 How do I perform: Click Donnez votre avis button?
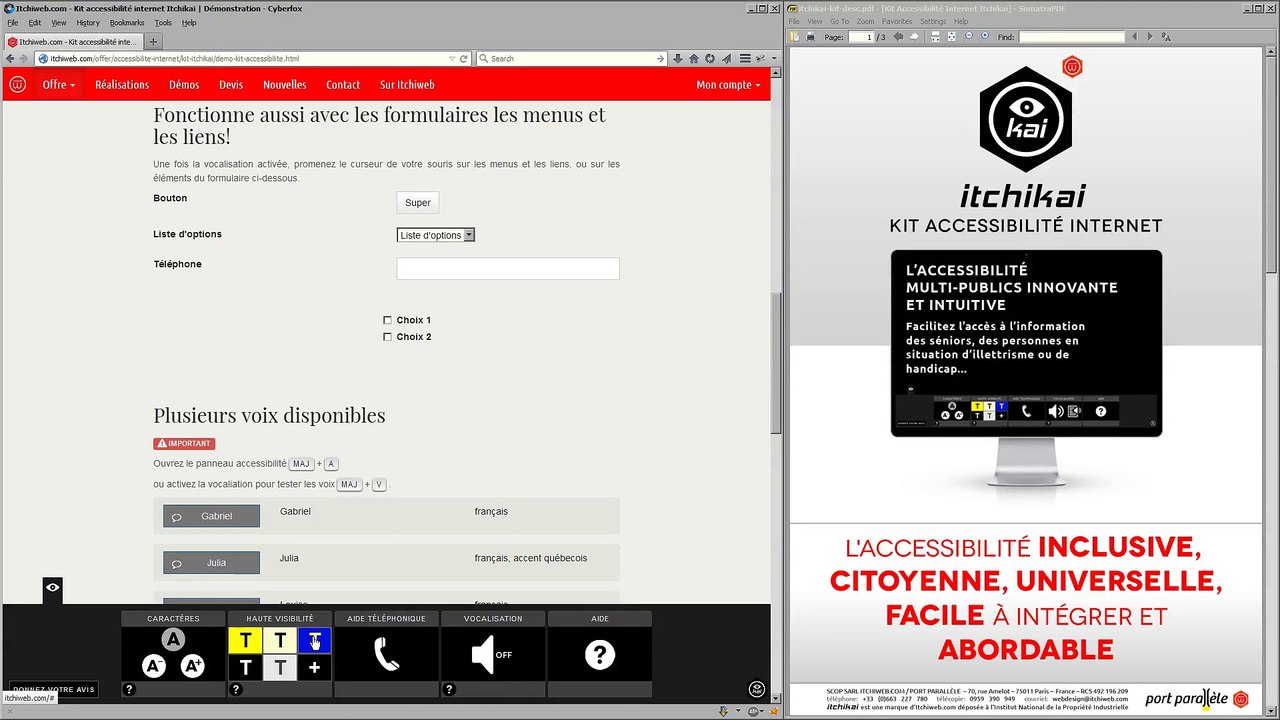pos(53,689)
